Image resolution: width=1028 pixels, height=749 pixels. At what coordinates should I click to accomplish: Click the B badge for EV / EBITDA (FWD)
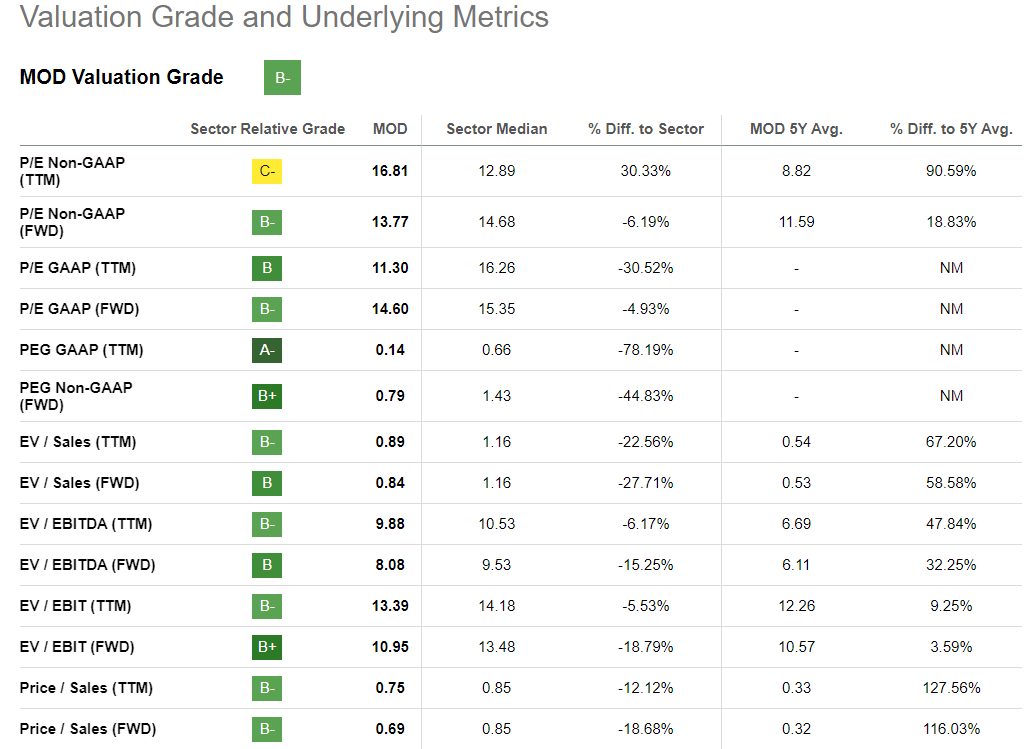point(267,565)
